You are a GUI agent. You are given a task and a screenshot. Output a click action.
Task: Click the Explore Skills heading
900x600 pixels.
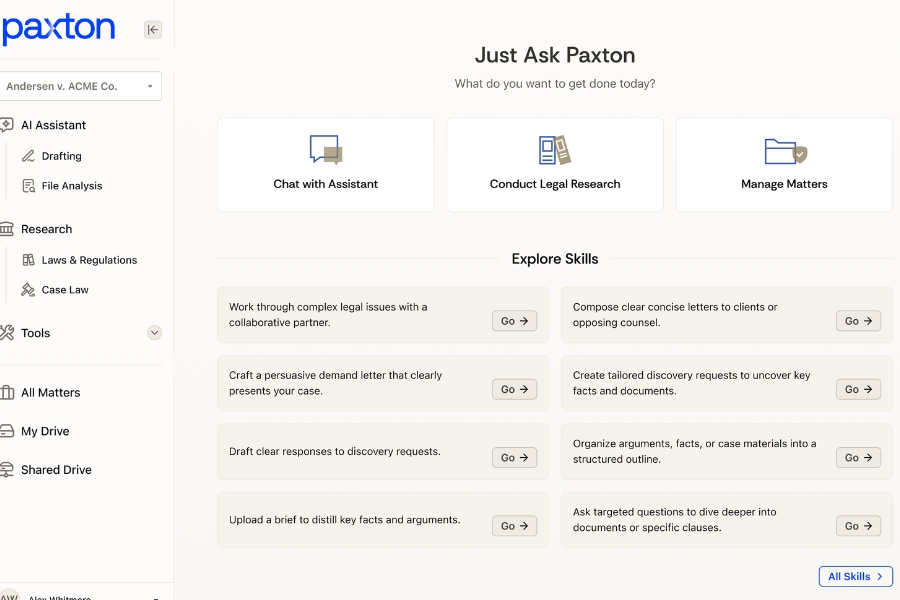click(x=554, y=259)
